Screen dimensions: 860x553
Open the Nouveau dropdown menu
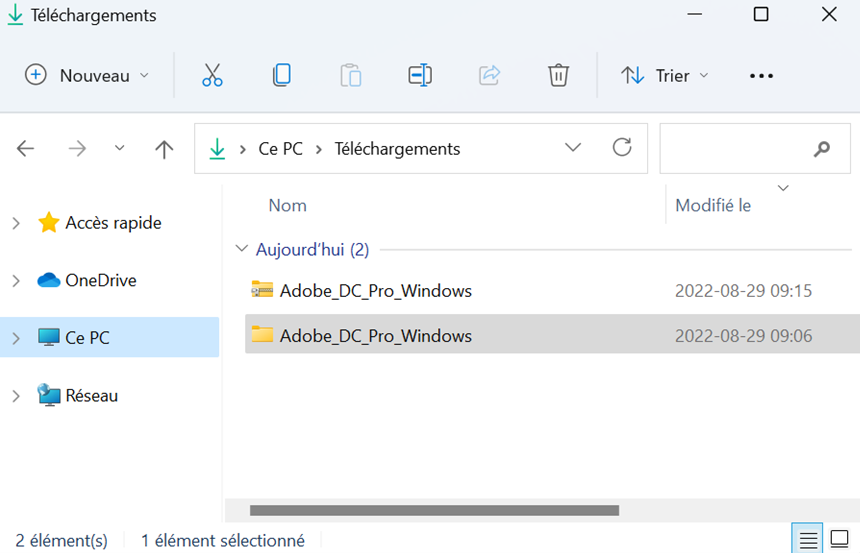click(x=87, y=75)
